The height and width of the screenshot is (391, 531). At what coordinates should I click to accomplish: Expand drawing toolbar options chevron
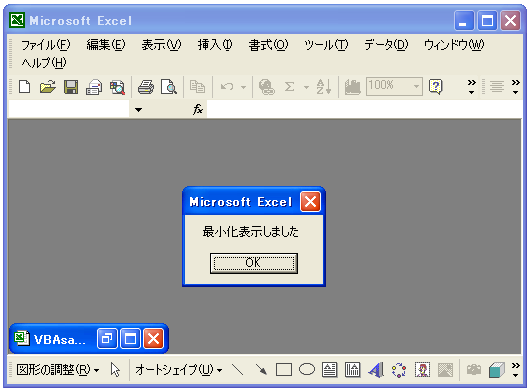click(x=516, y=370)
